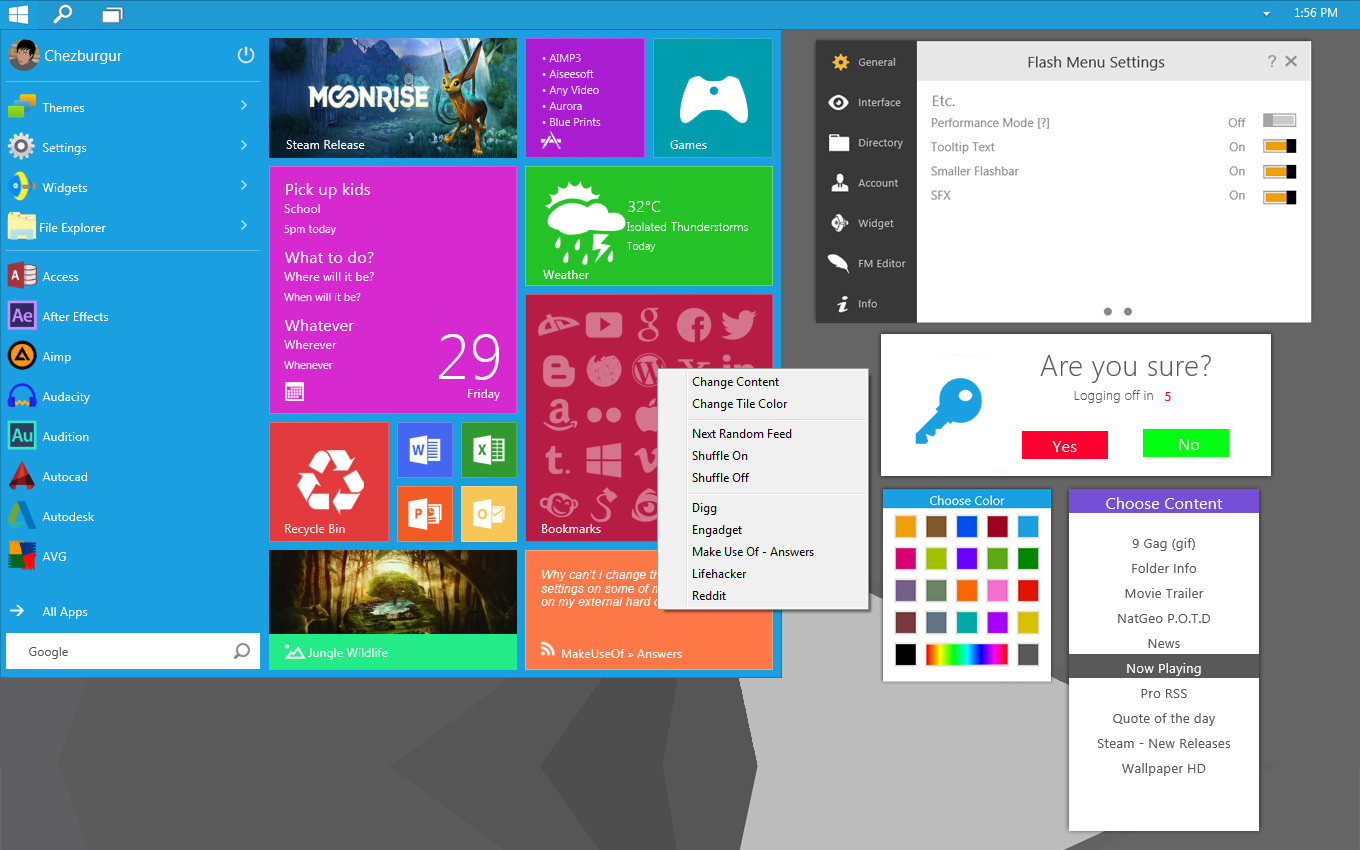Viewport: 1360px width, 850px height.
Task: Open the Outlook tile
Action: click(489, 514)
